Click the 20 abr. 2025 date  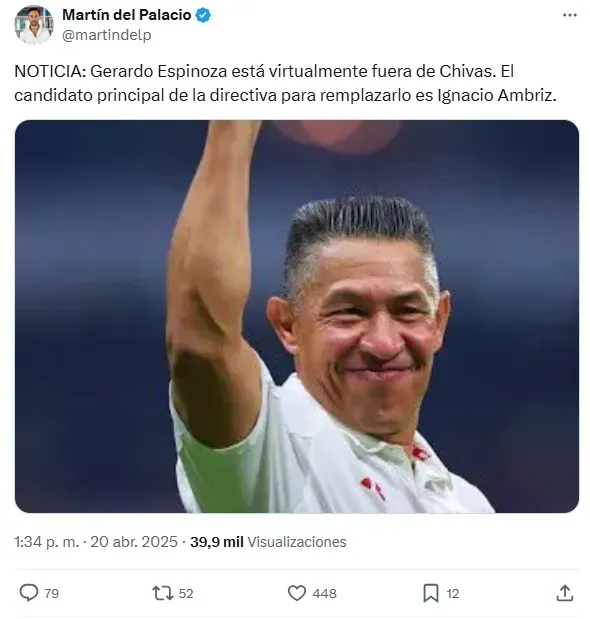point(134,542)
